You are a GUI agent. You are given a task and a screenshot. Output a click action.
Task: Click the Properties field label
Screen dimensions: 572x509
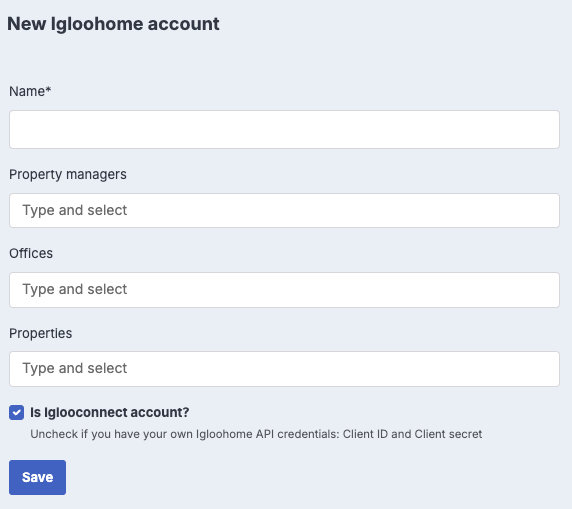[40, 333]
